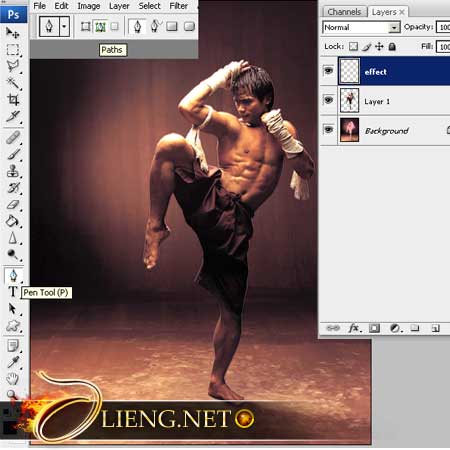Select the Zoom tool
The width and height of the screenshot is (450, 450).
[x=12, y=394]
